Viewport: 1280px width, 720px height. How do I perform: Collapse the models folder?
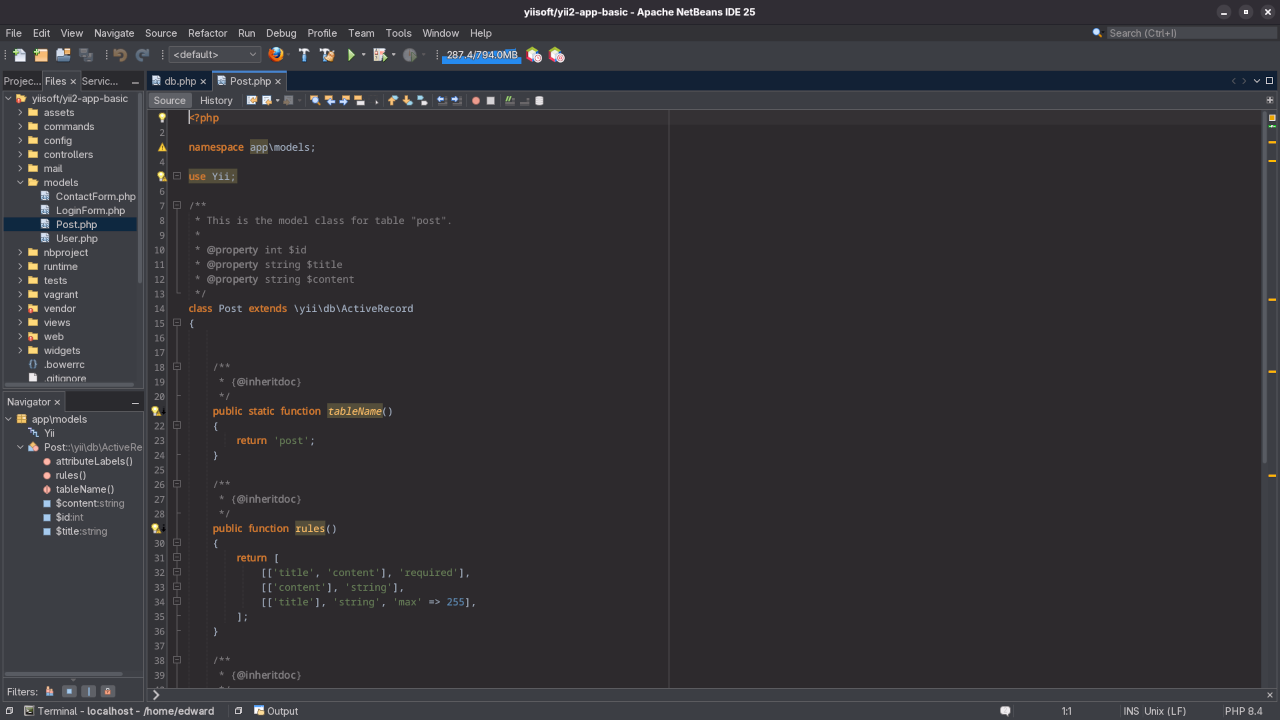pyautogui.click(x=20, y=183)
